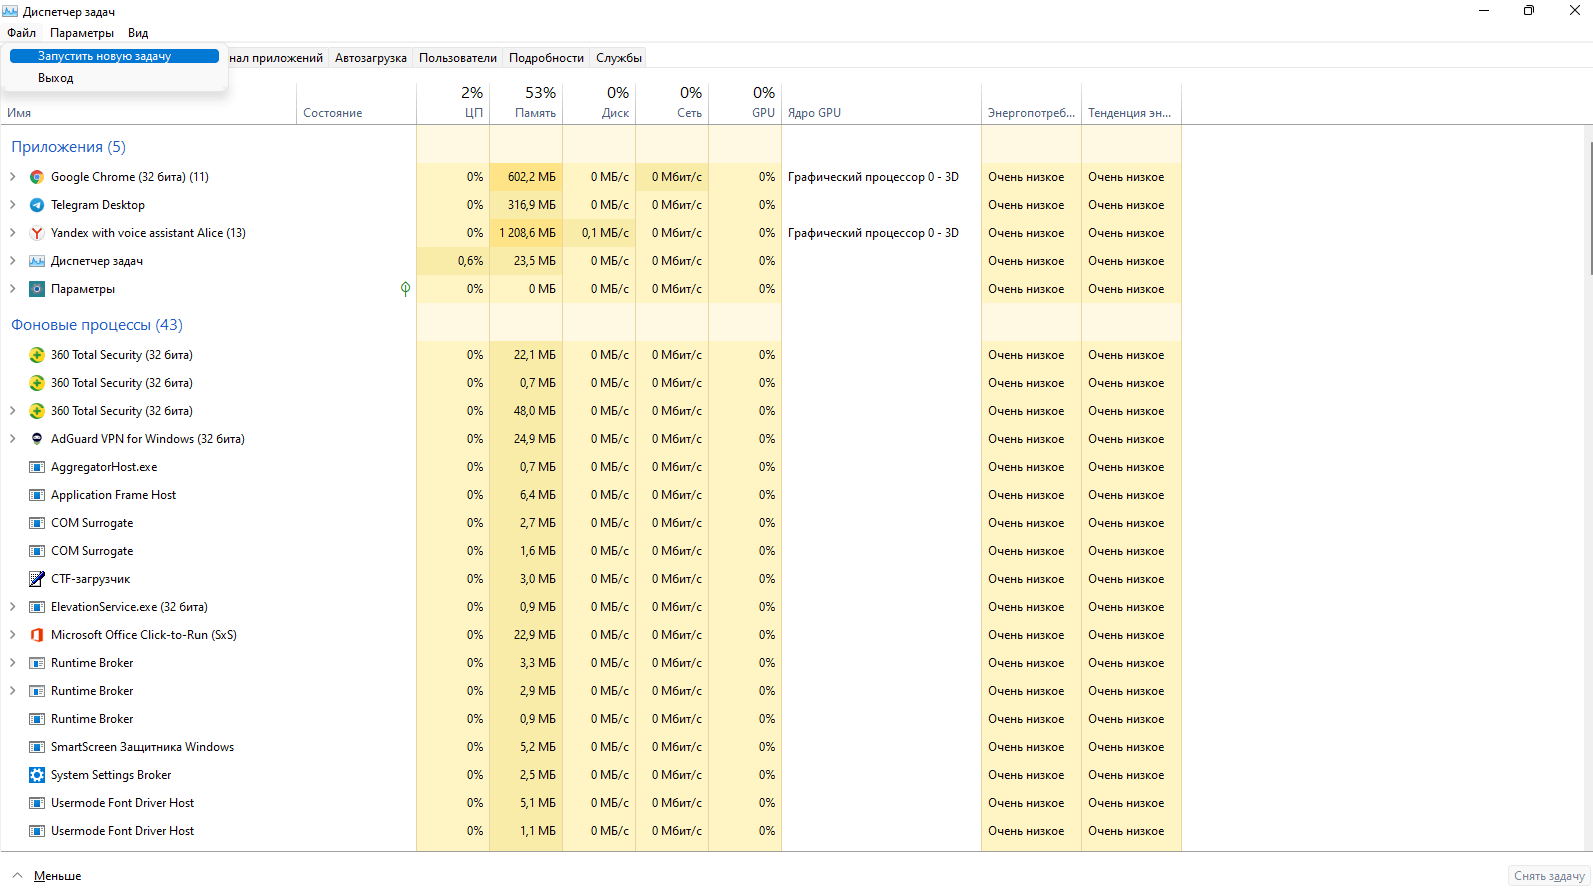Expand the Google Chrome process group

coord(12,177)
